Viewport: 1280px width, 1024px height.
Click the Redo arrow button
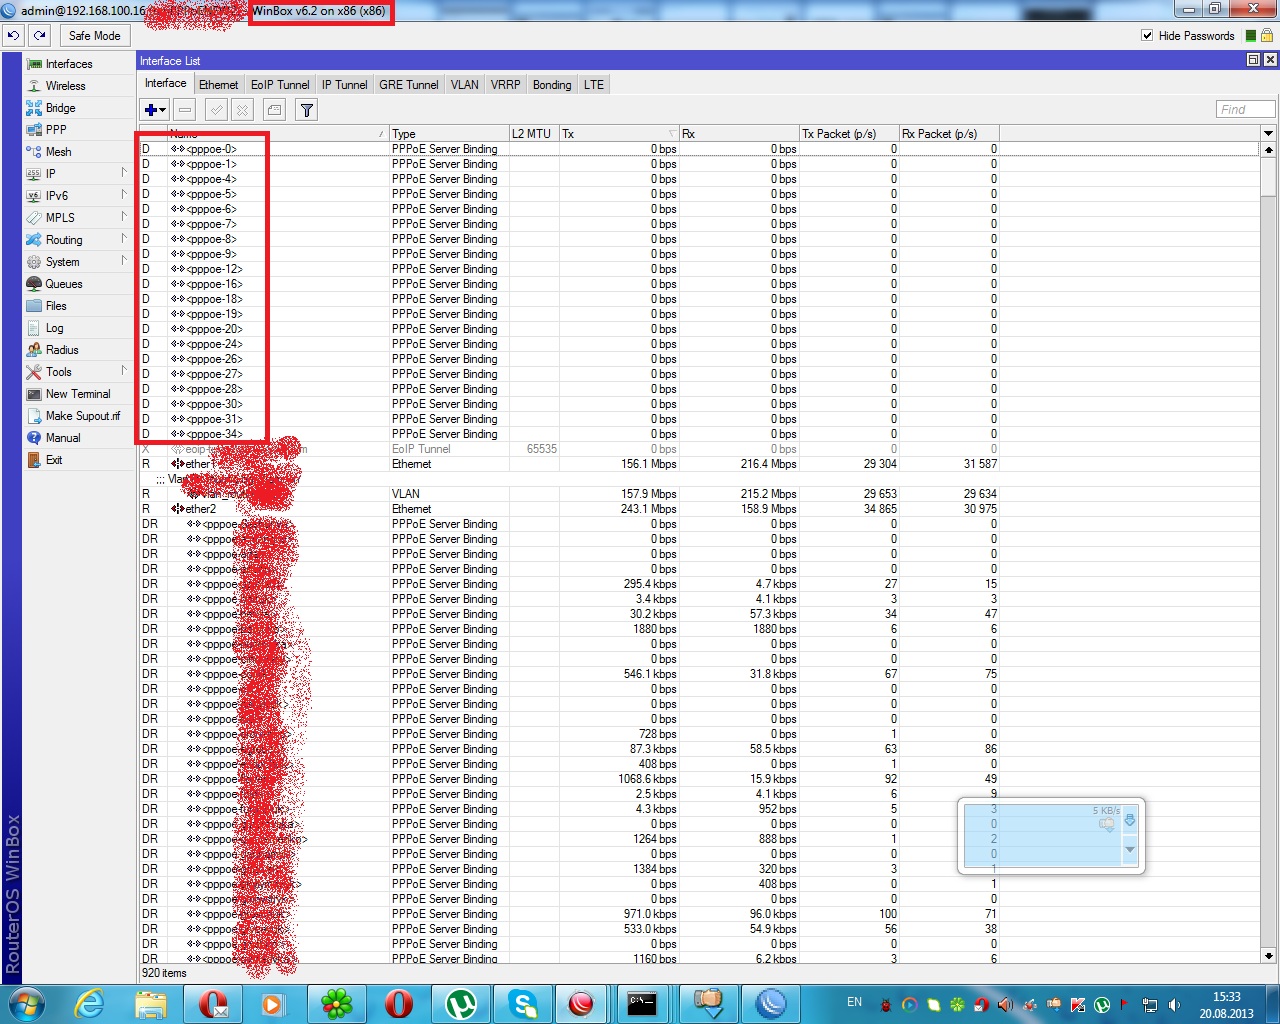coord(39,35)
